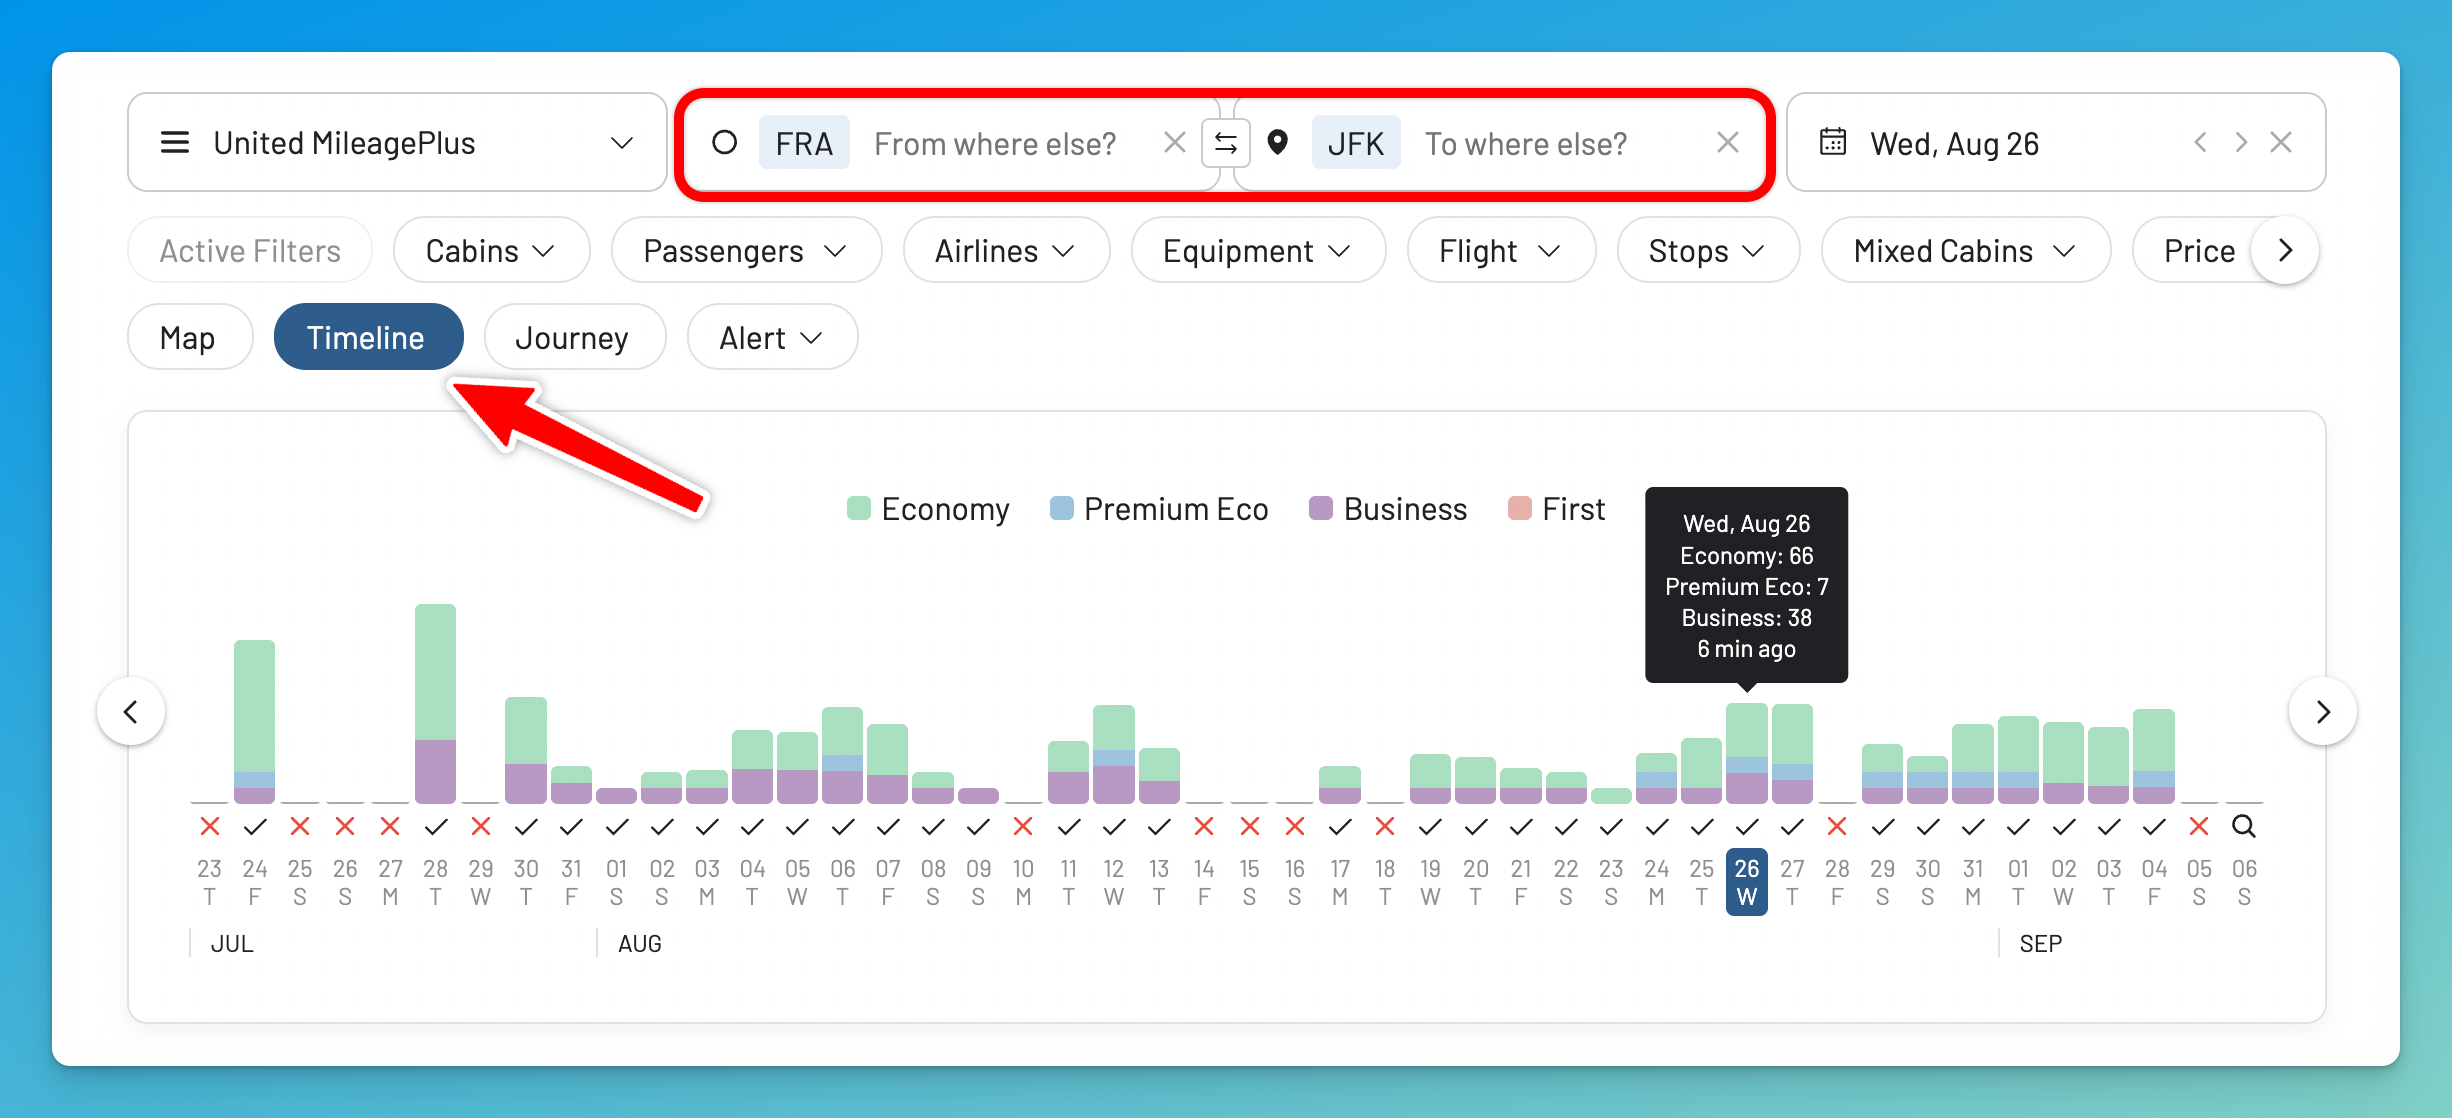Click the checkmark above 30 T in July
The image size is (2452, 1118).
[x=526, y=826]
